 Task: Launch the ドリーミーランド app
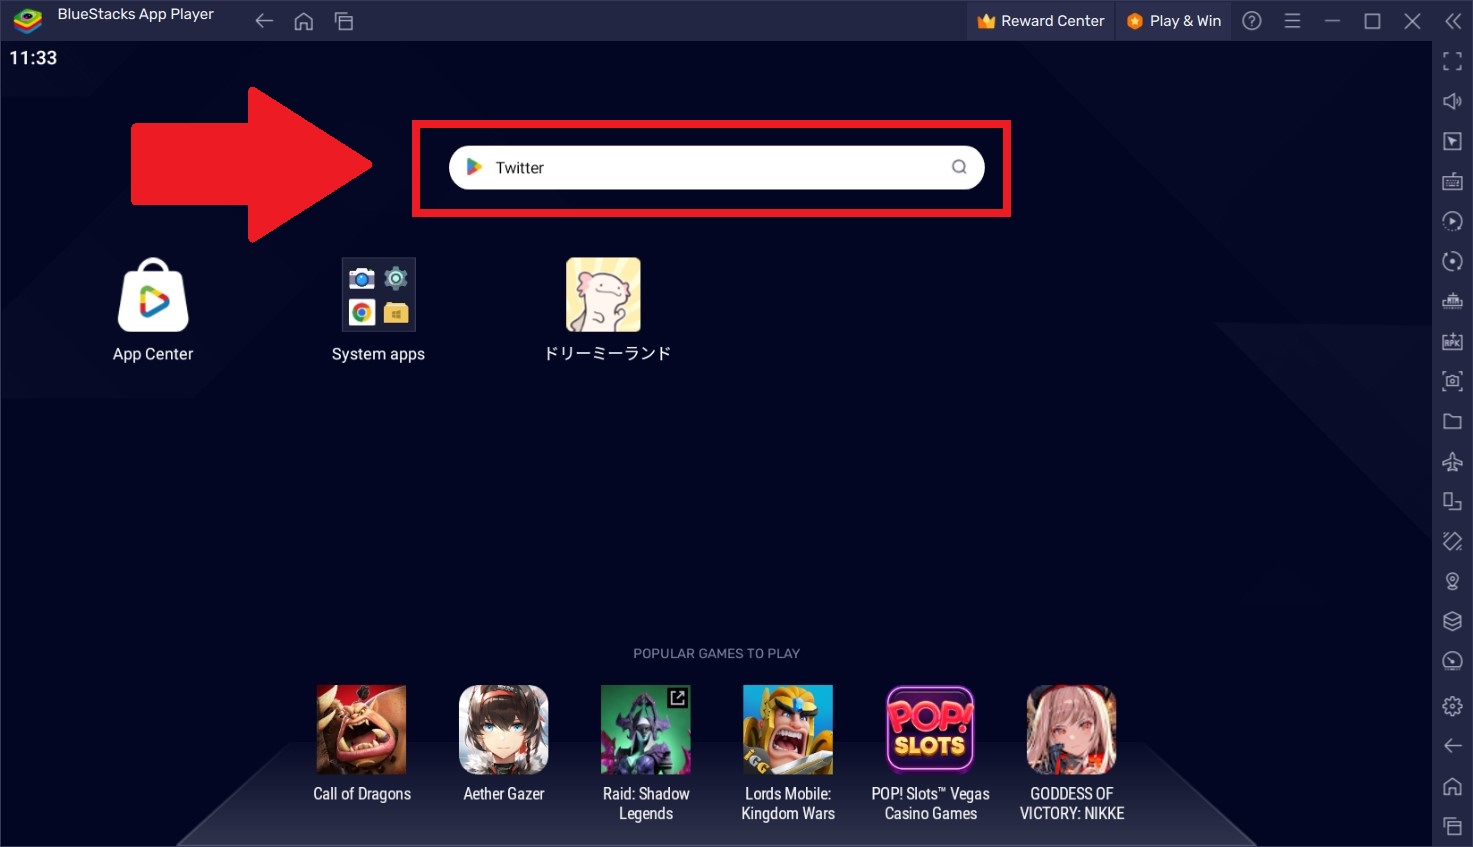pyautogui.click(x=603, y=295)
